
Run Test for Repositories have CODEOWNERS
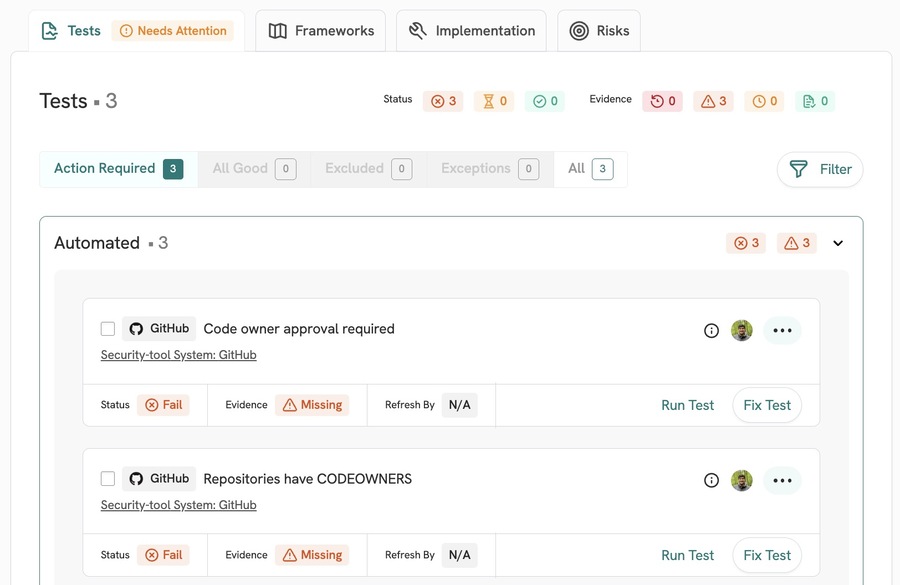[x=688, y=555]
